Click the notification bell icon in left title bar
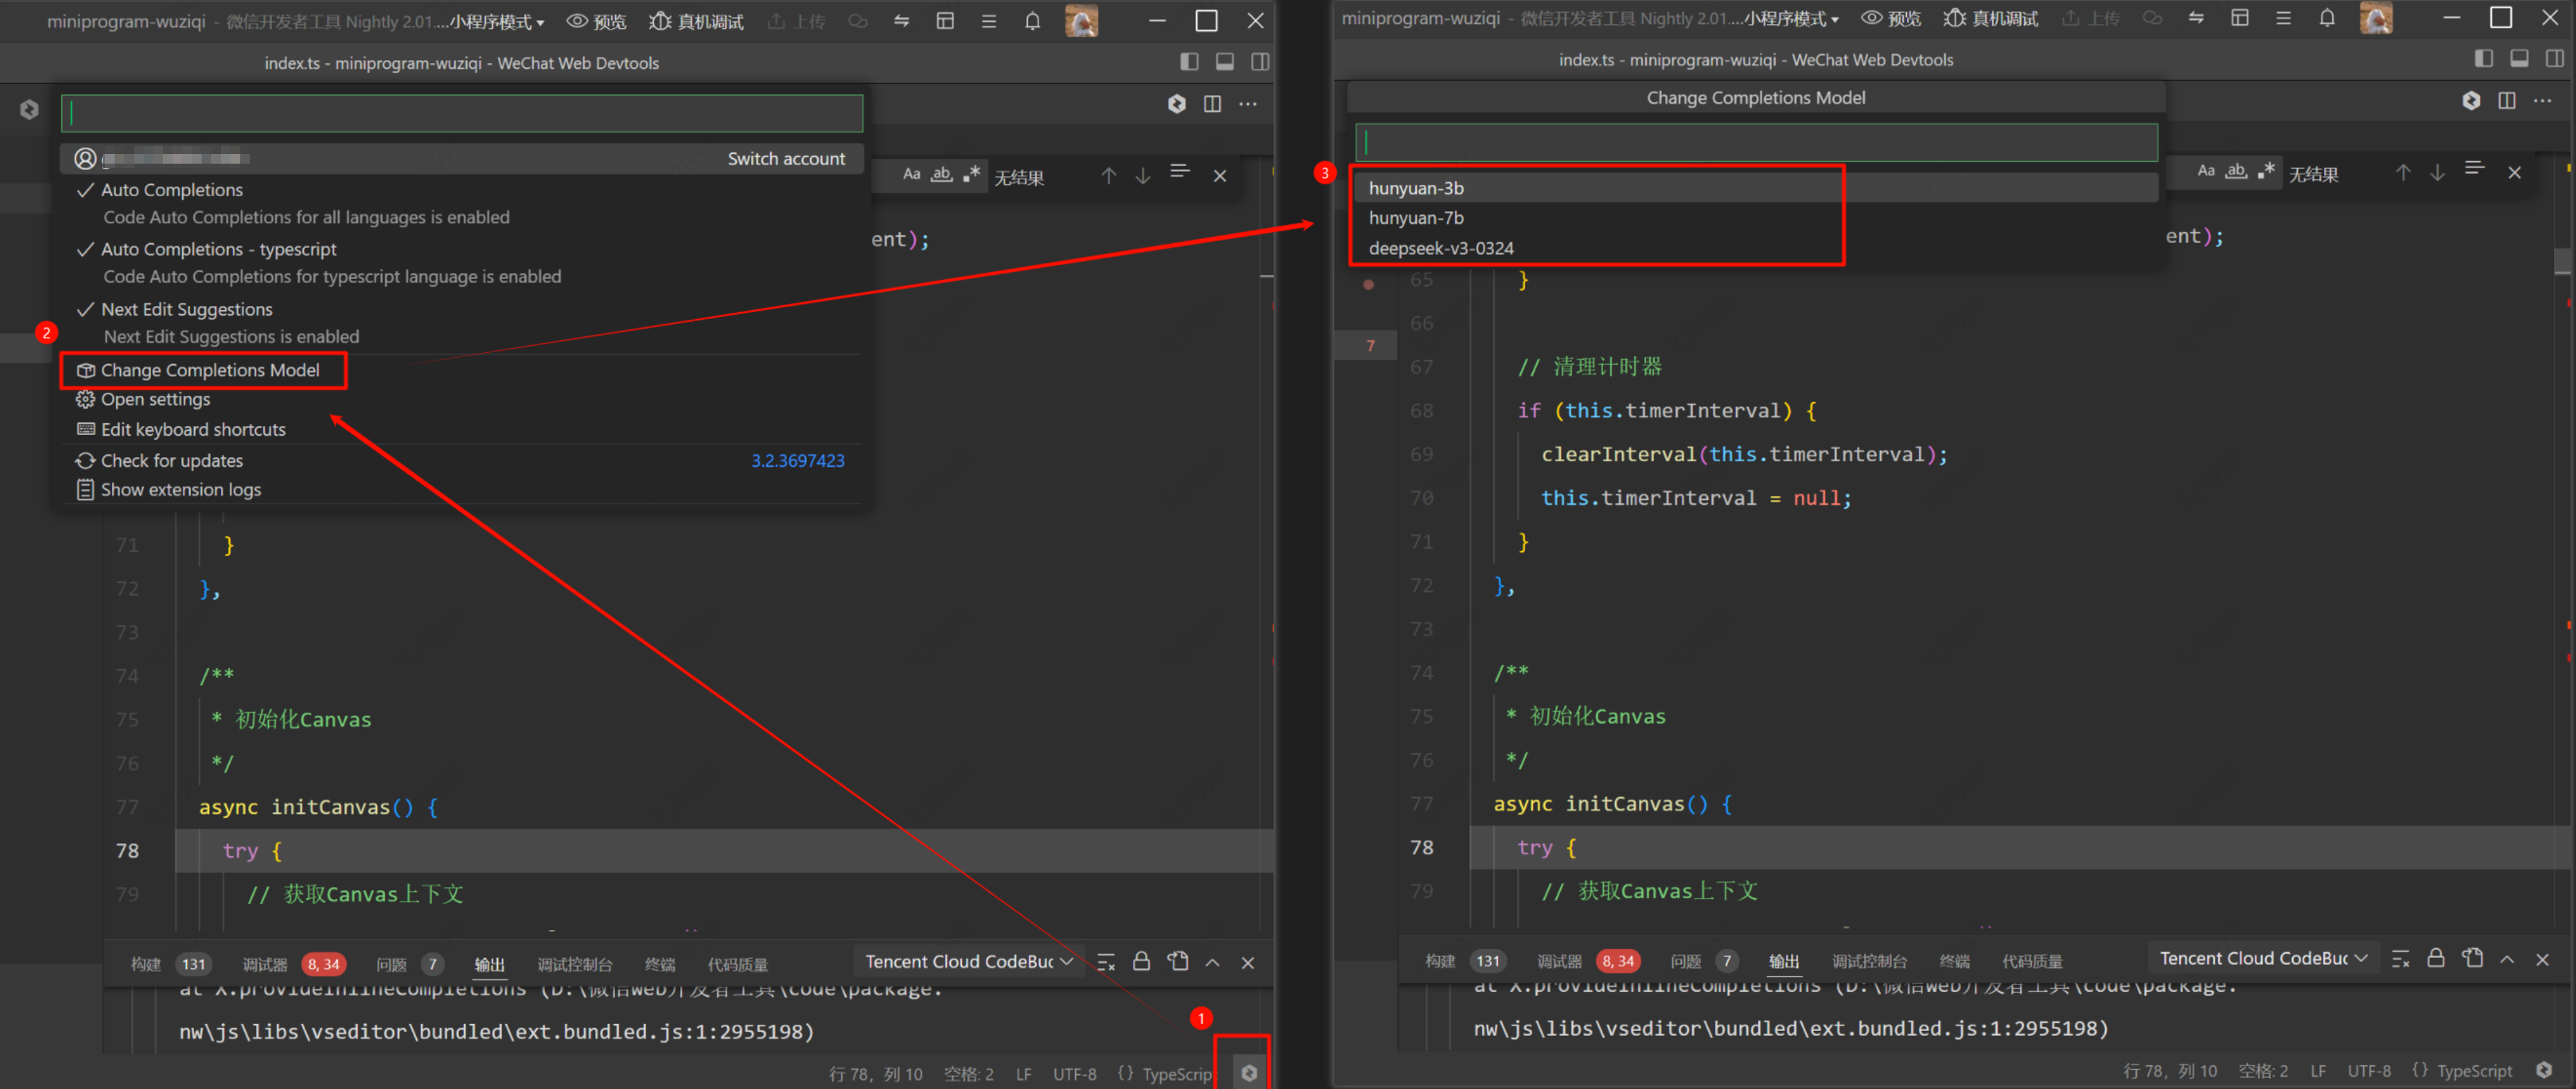Image resolution: width=2576 pixels, height=1089 pixels. [x=1032, y=21]
